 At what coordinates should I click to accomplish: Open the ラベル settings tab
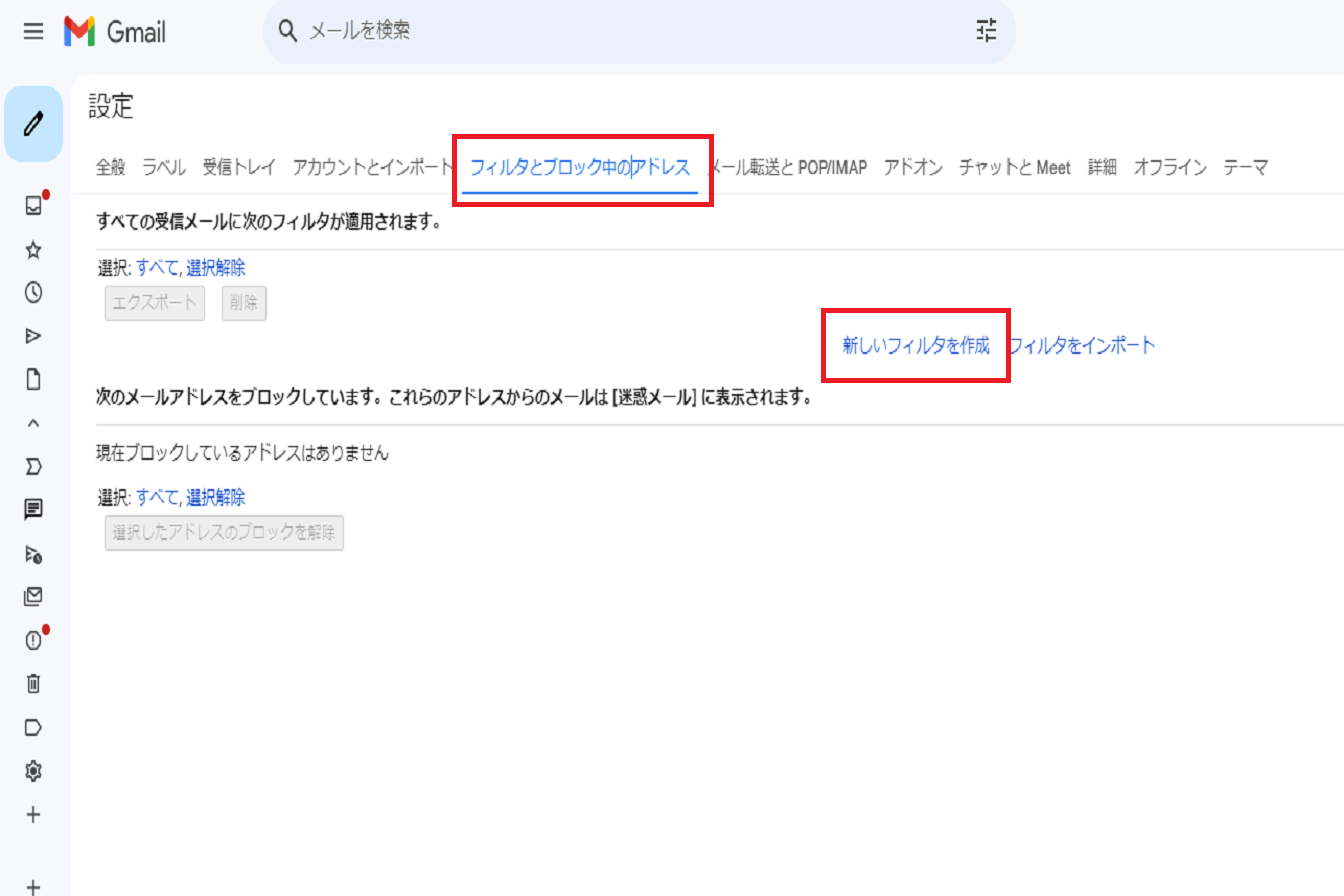[x=164, y=168]
